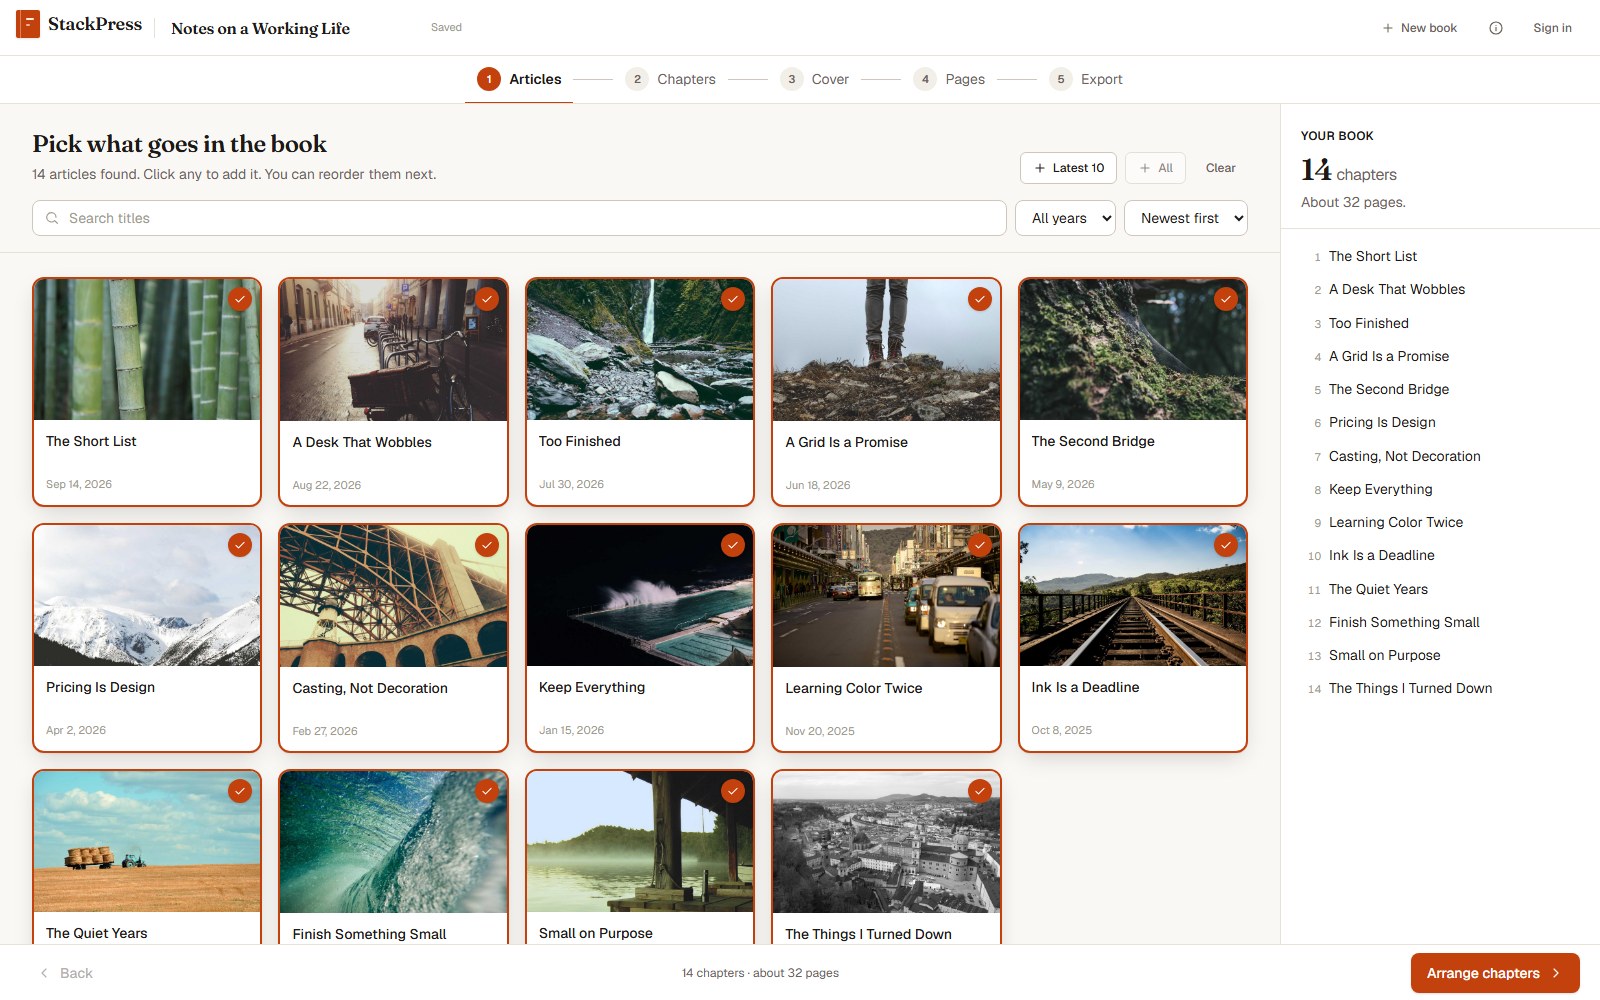Viewport: 1600px width, 1000px height.
Task: Go to the Export step
Action: (1086, 79)
